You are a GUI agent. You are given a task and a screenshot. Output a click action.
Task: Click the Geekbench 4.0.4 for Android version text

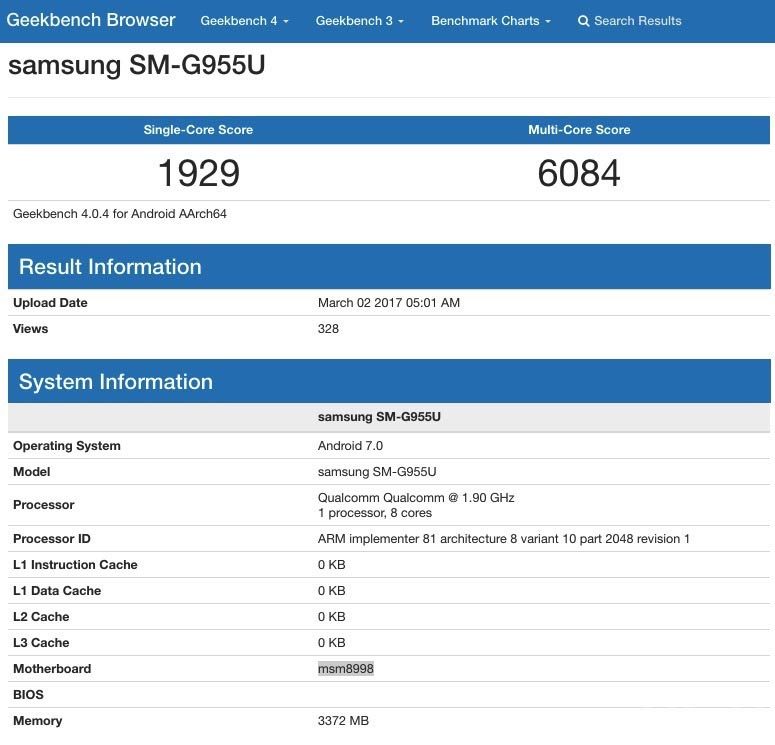tap(120, 214)
